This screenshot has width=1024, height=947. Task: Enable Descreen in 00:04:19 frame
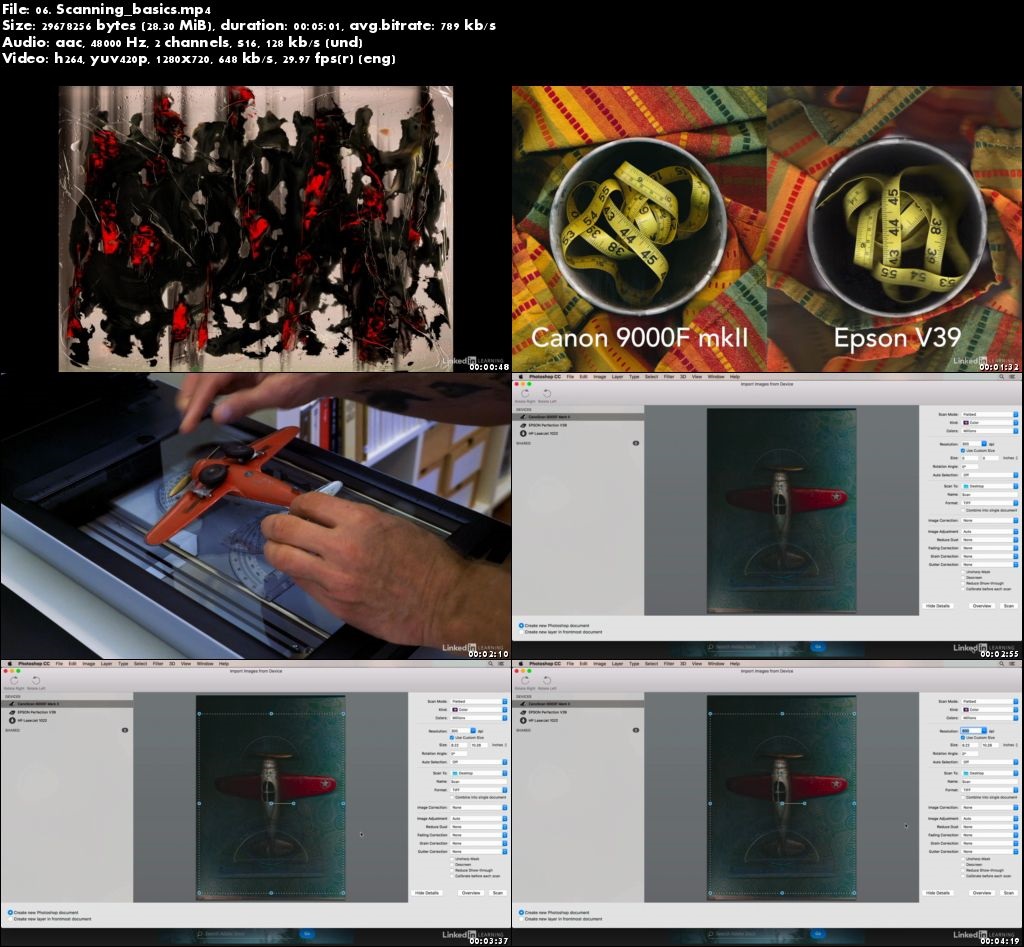(x=963, y=864)
